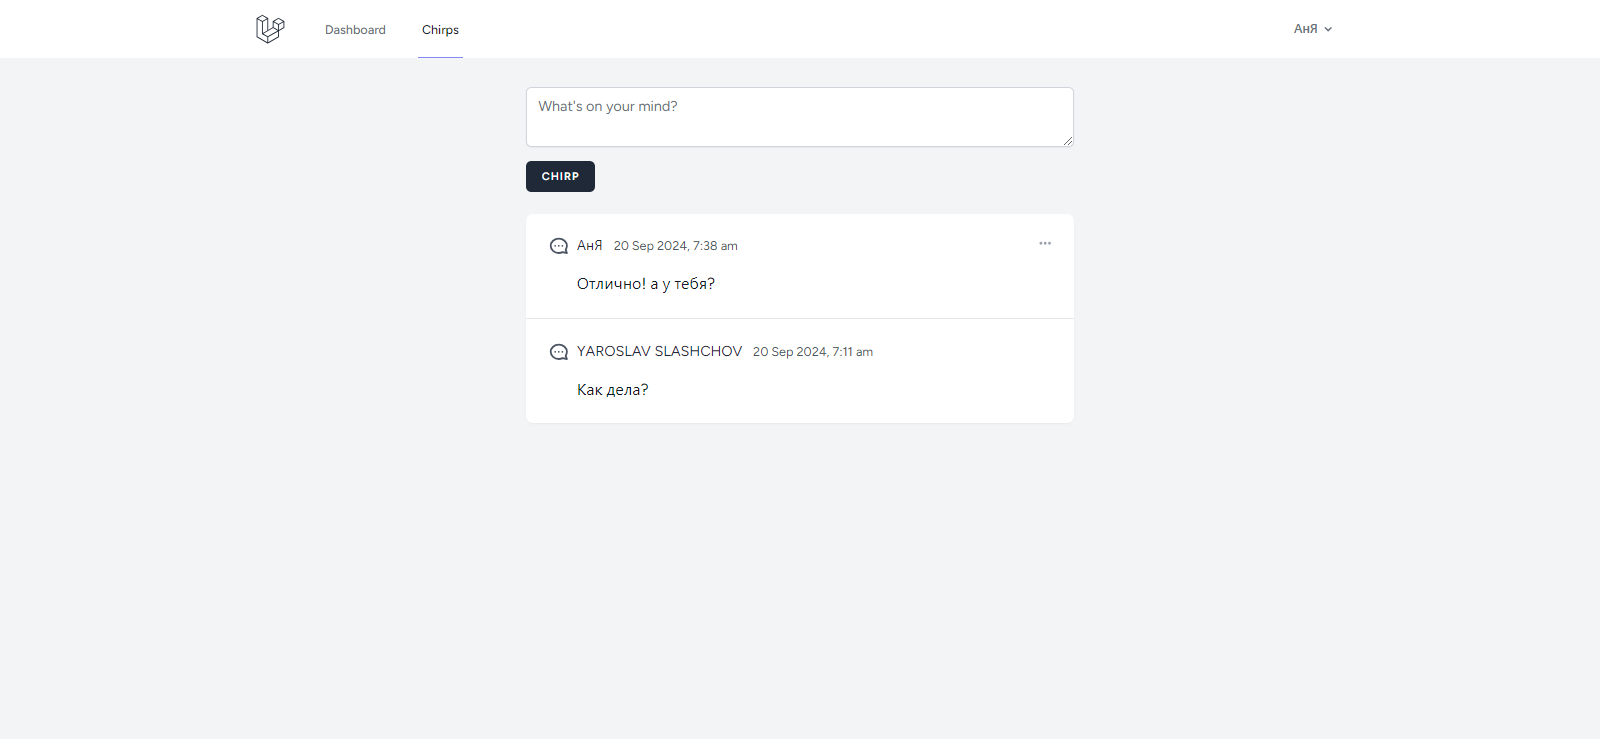
Task: Click the speech bubble icon beside Аня's chirp
Action: (559, 246)
